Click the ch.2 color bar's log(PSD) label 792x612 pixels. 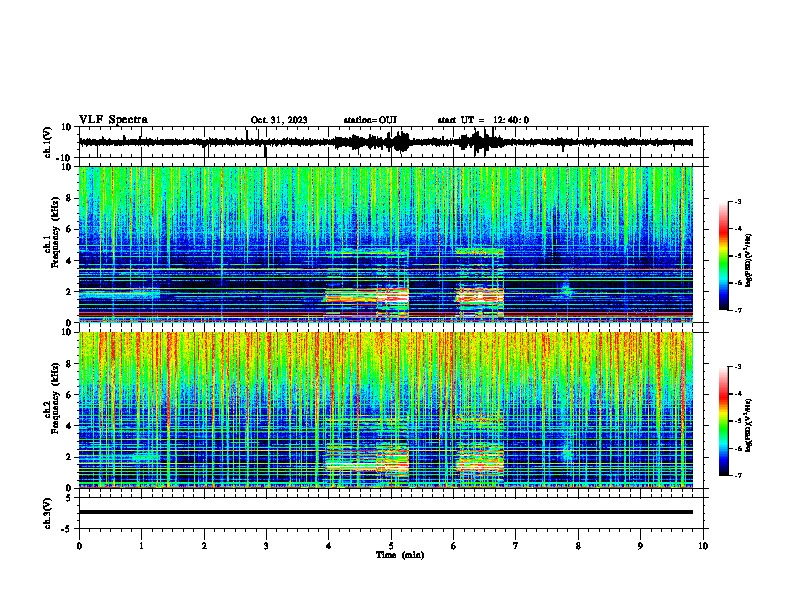748,426
